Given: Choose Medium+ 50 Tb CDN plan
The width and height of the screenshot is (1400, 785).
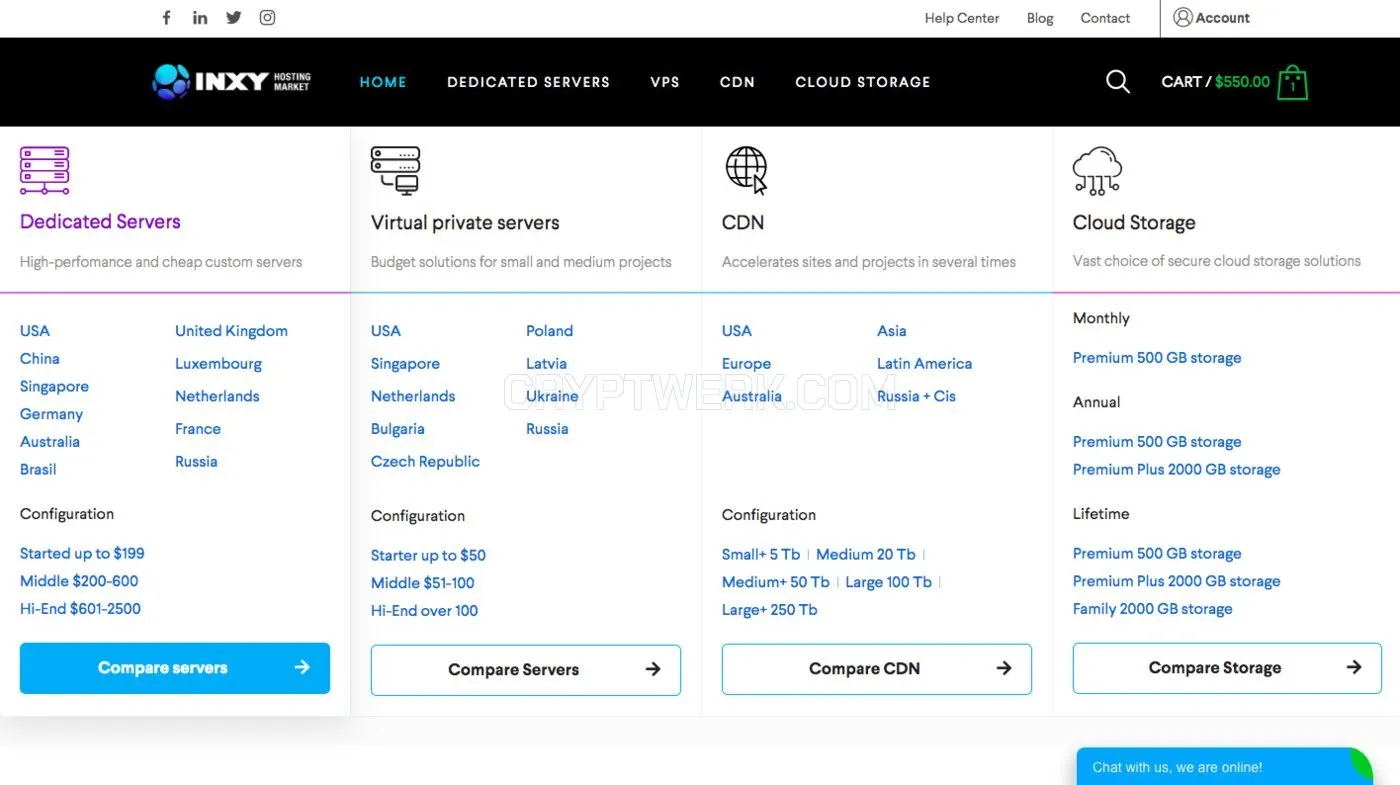Looking at the screenshot, I should [x=775, y=582].
